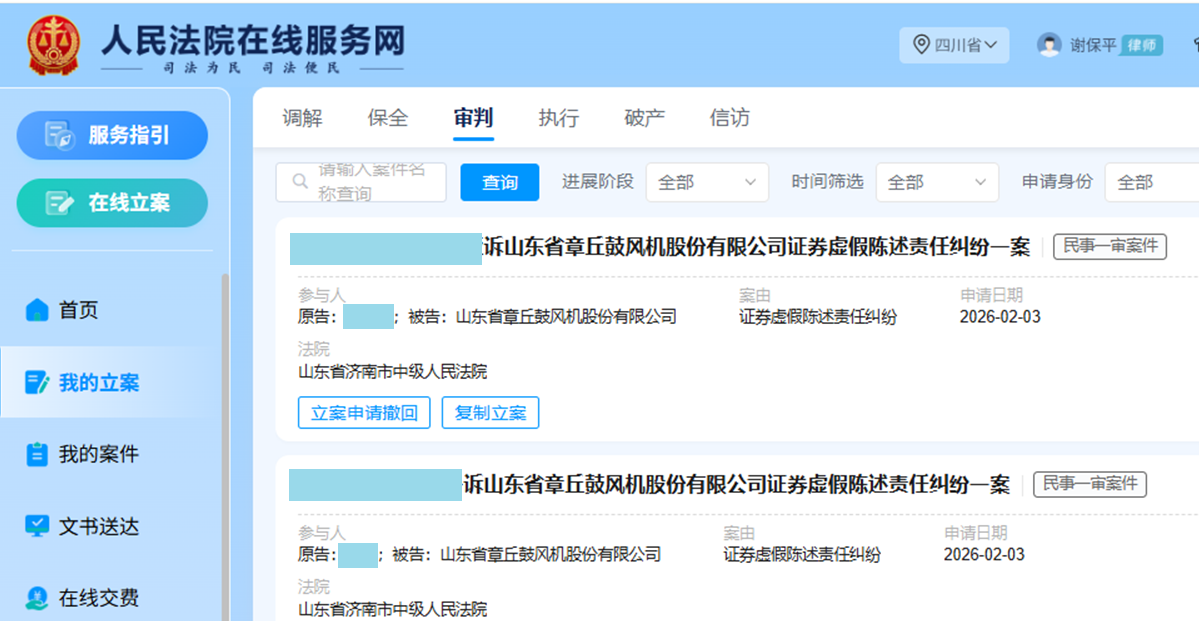The height and width of the screenshot is (621, 1199).
Task: Click the 文书送达 monitor icon
Action: [x=37, y=526]
